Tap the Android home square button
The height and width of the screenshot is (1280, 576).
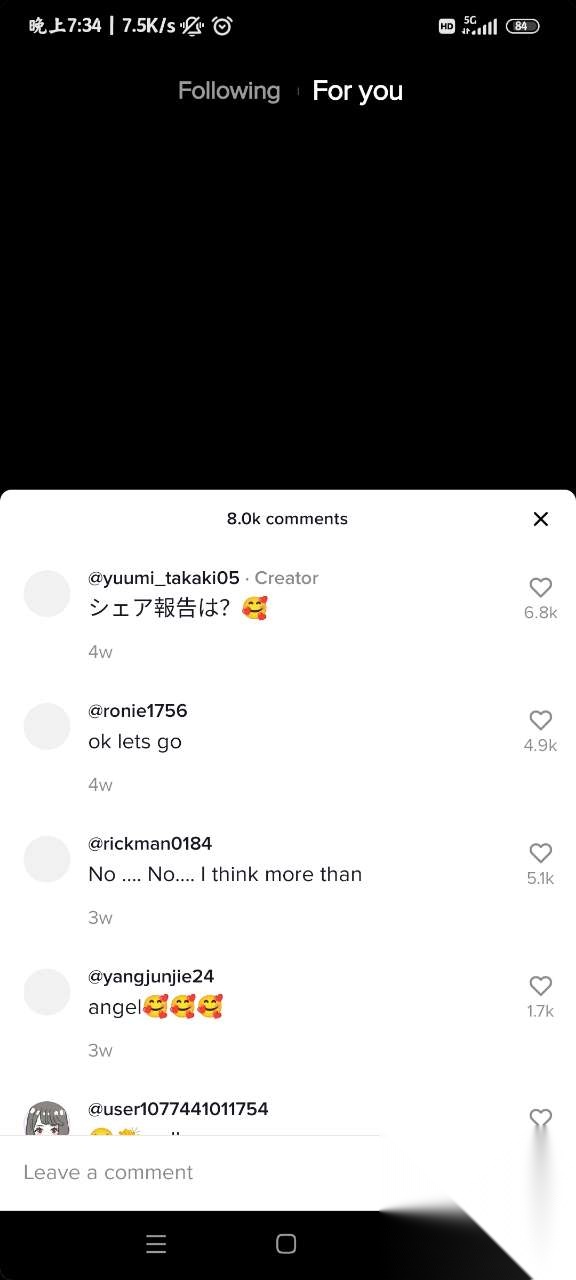point(286,1244)
